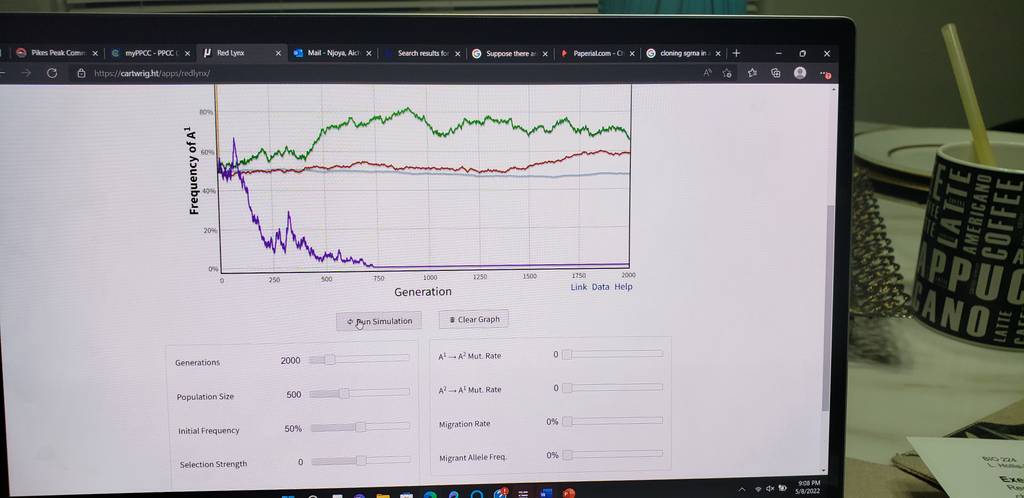Close the Mail - Njoya tab
The width and height of the screenshot is (1024, 498).
pos(368,54)
